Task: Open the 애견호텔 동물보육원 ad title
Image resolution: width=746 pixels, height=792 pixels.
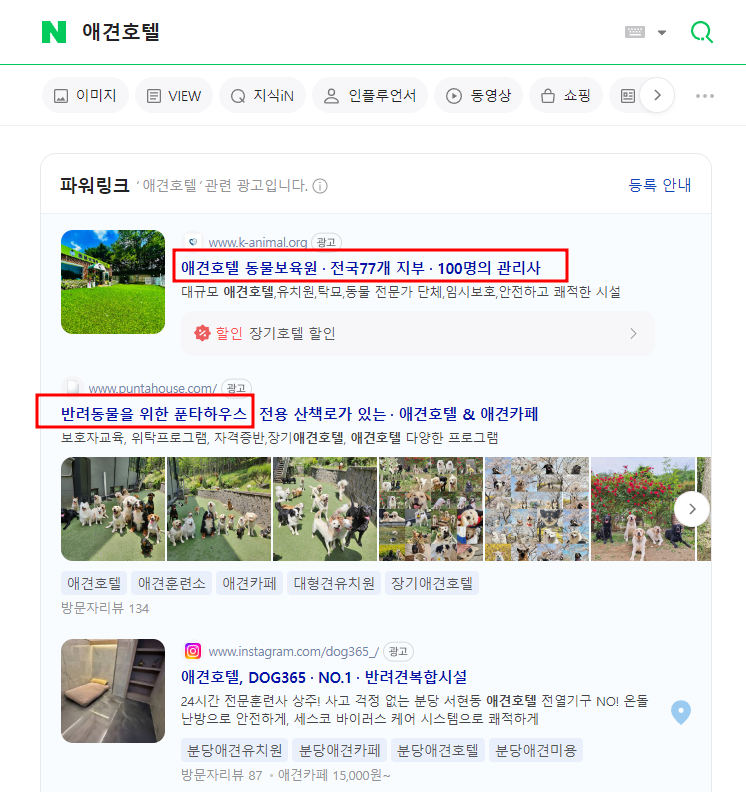Action: (x=361, y=268)
